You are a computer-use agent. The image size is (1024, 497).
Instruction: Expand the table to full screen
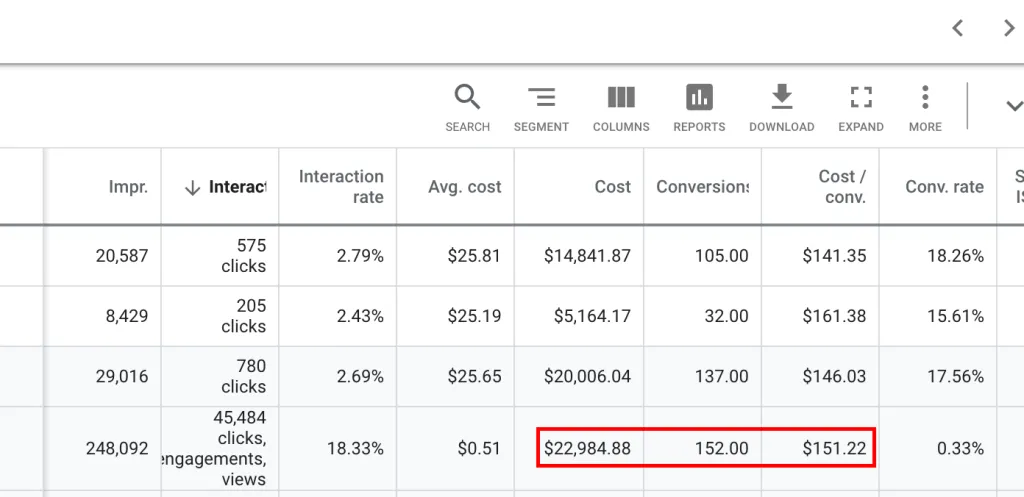(860, 108)
